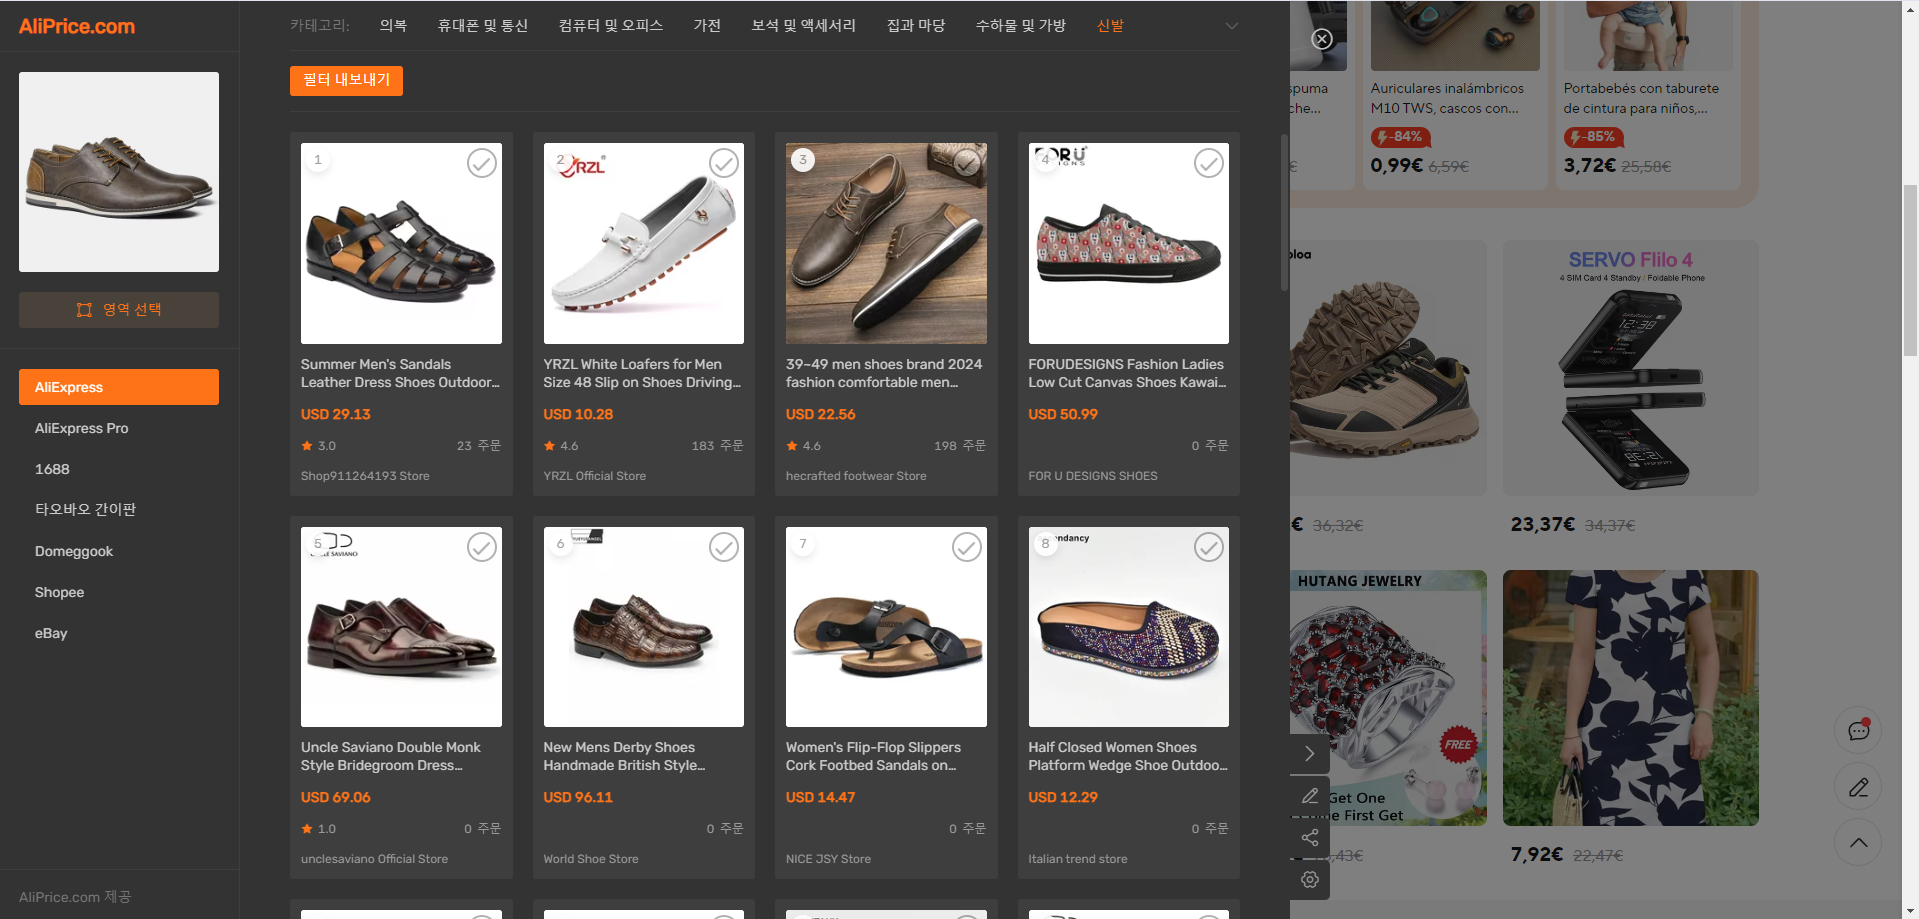Image resolution: width=1919 pixels, height=919 pixels.
Task: Open New Mens Derby Shoes image
Action: [x=643, y=627]
